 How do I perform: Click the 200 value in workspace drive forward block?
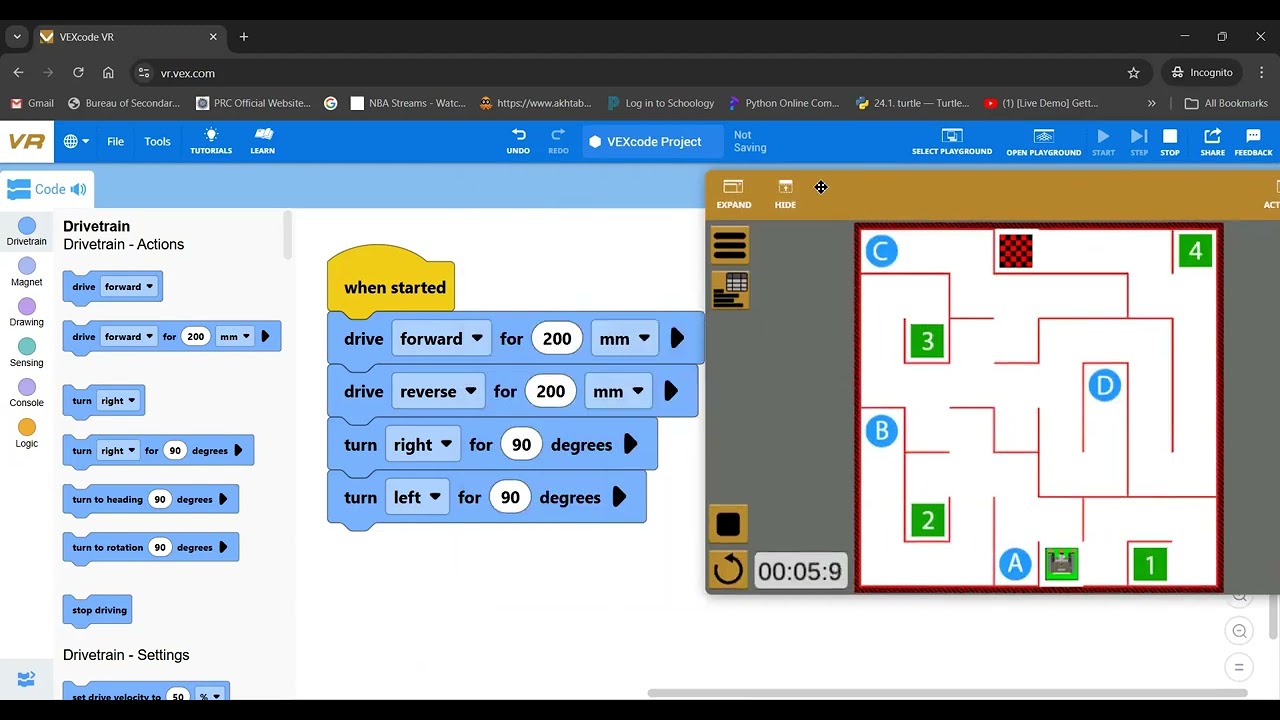(x=557, y=339)
